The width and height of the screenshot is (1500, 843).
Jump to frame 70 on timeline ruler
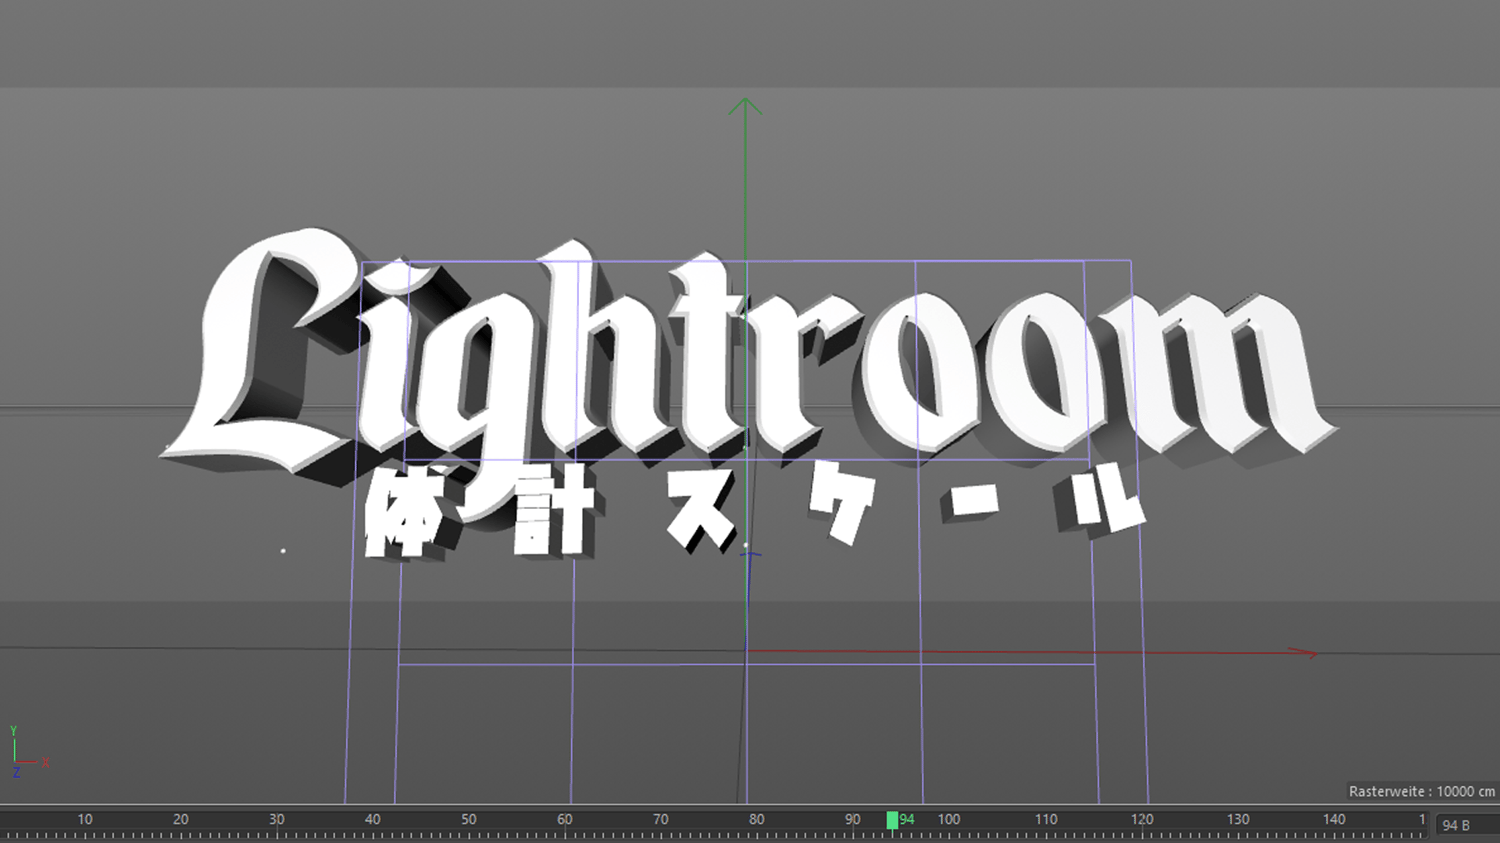(x=661, y=819)
